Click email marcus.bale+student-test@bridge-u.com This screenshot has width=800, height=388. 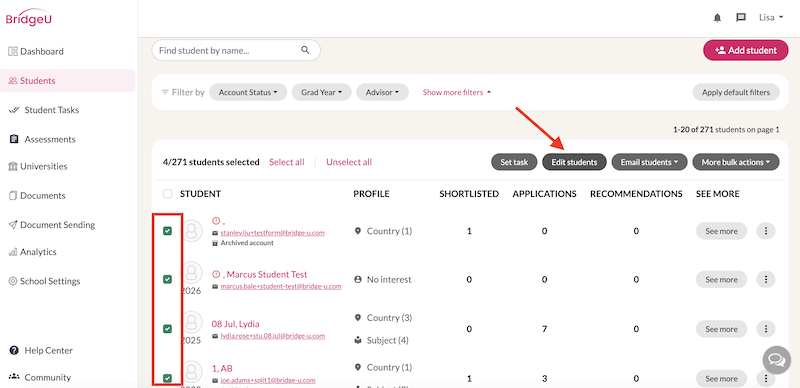pyautogui.click(x=281, y=286)
